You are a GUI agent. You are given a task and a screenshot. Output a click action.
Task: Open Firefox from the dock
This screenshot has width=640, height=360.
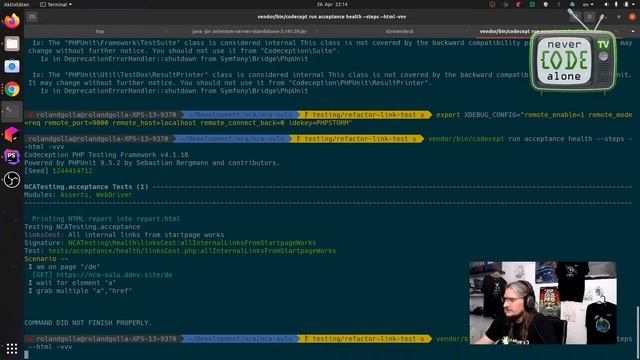(12, 20)
